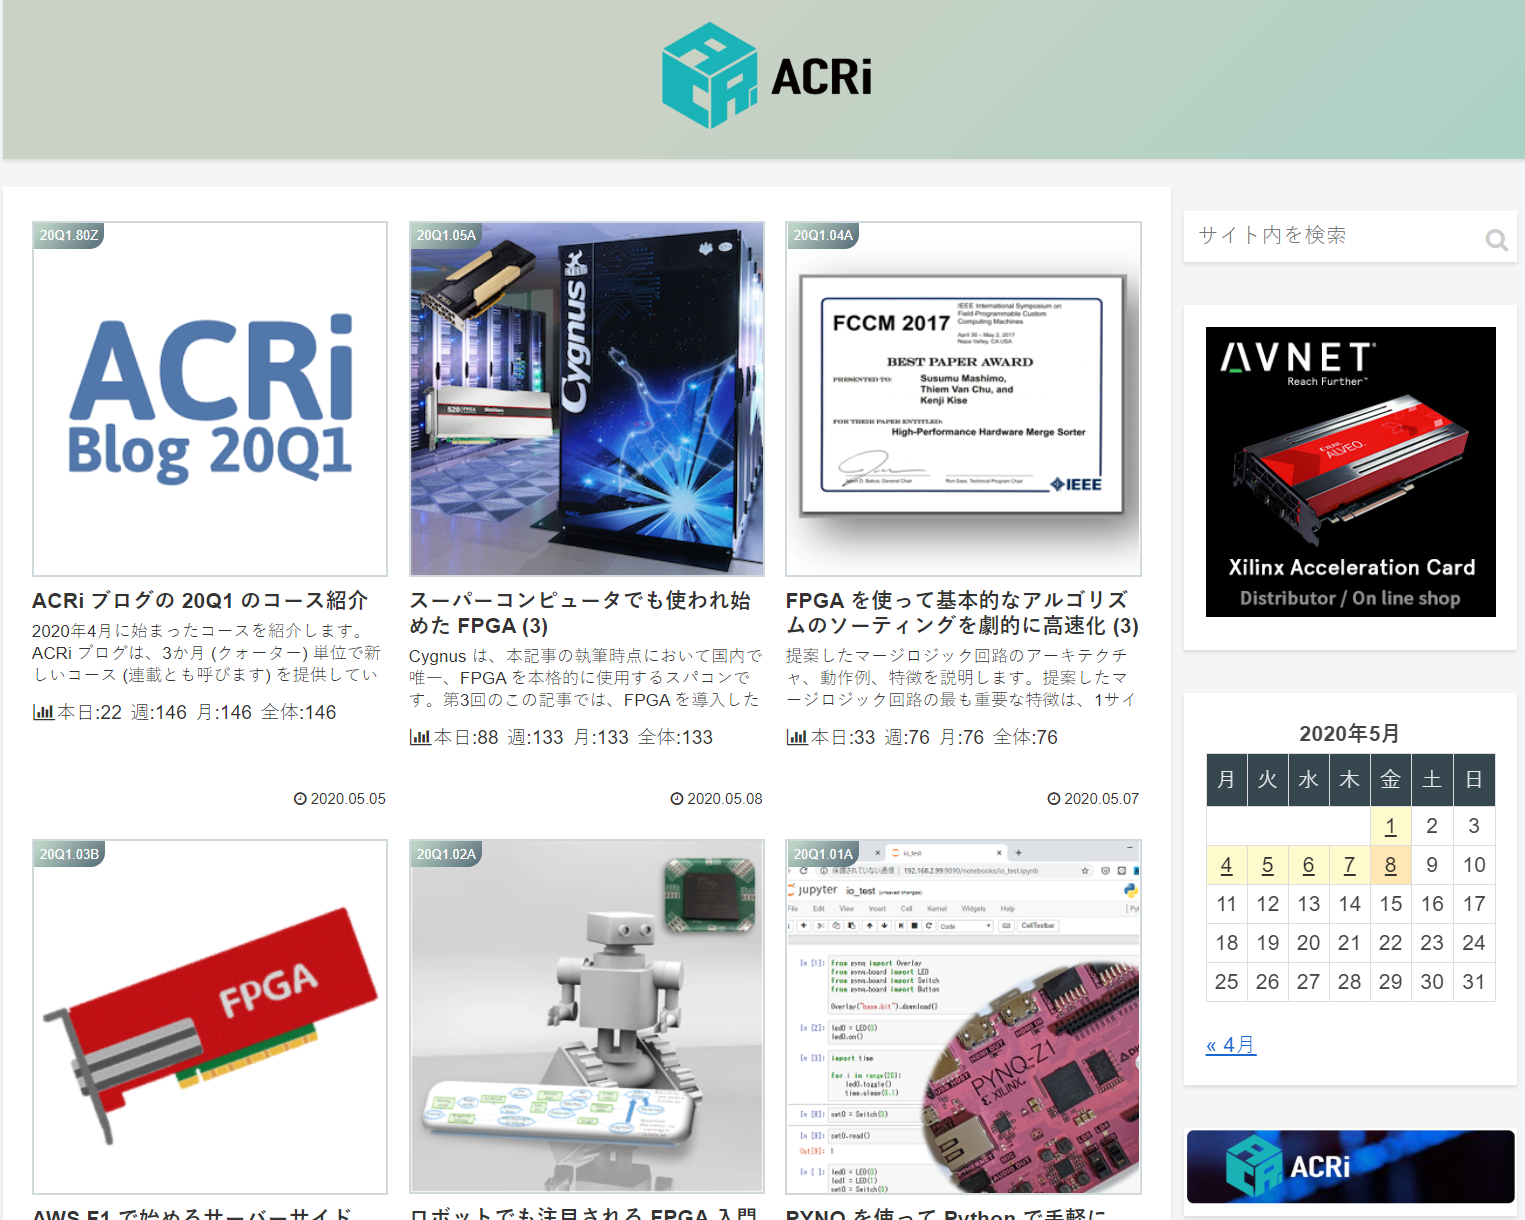Open the Avnet Xilinx Acceleration Card ad
The height and width of the screenshot is (1220, 1525).
(1350, 471)
